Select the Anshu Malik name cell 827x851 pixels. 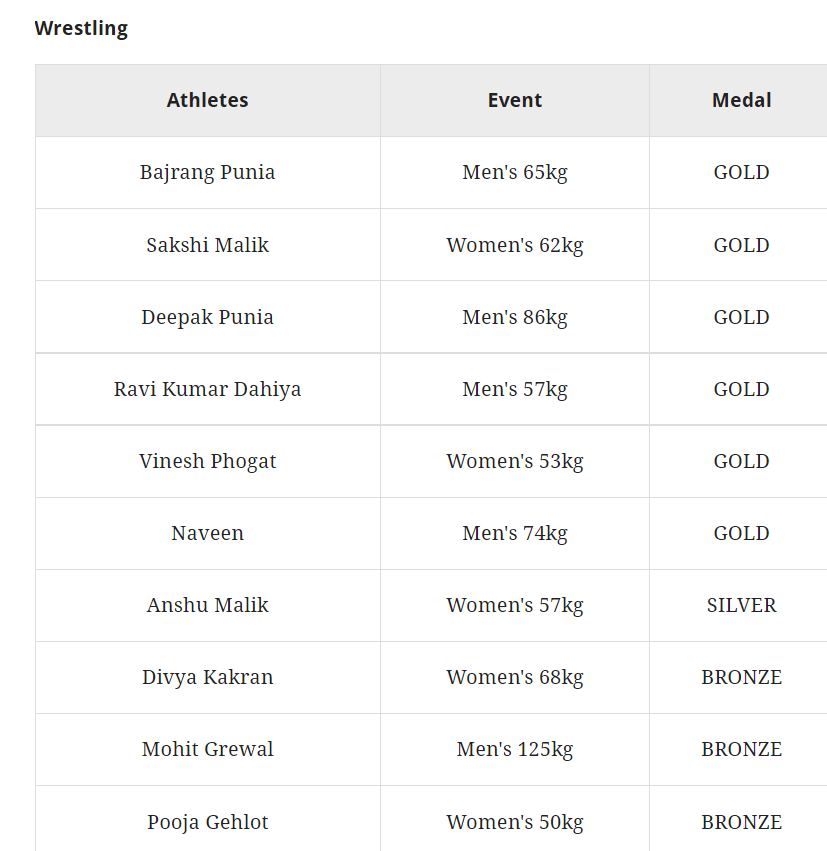coord(207,605)
